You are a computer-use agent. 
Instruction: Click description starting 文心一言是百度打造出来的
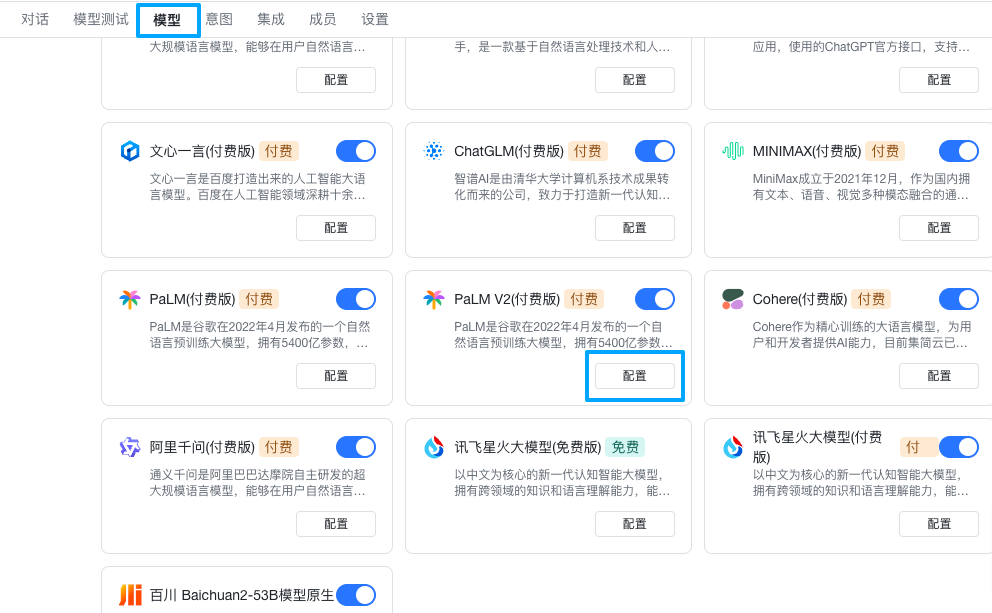click(257, 187)
